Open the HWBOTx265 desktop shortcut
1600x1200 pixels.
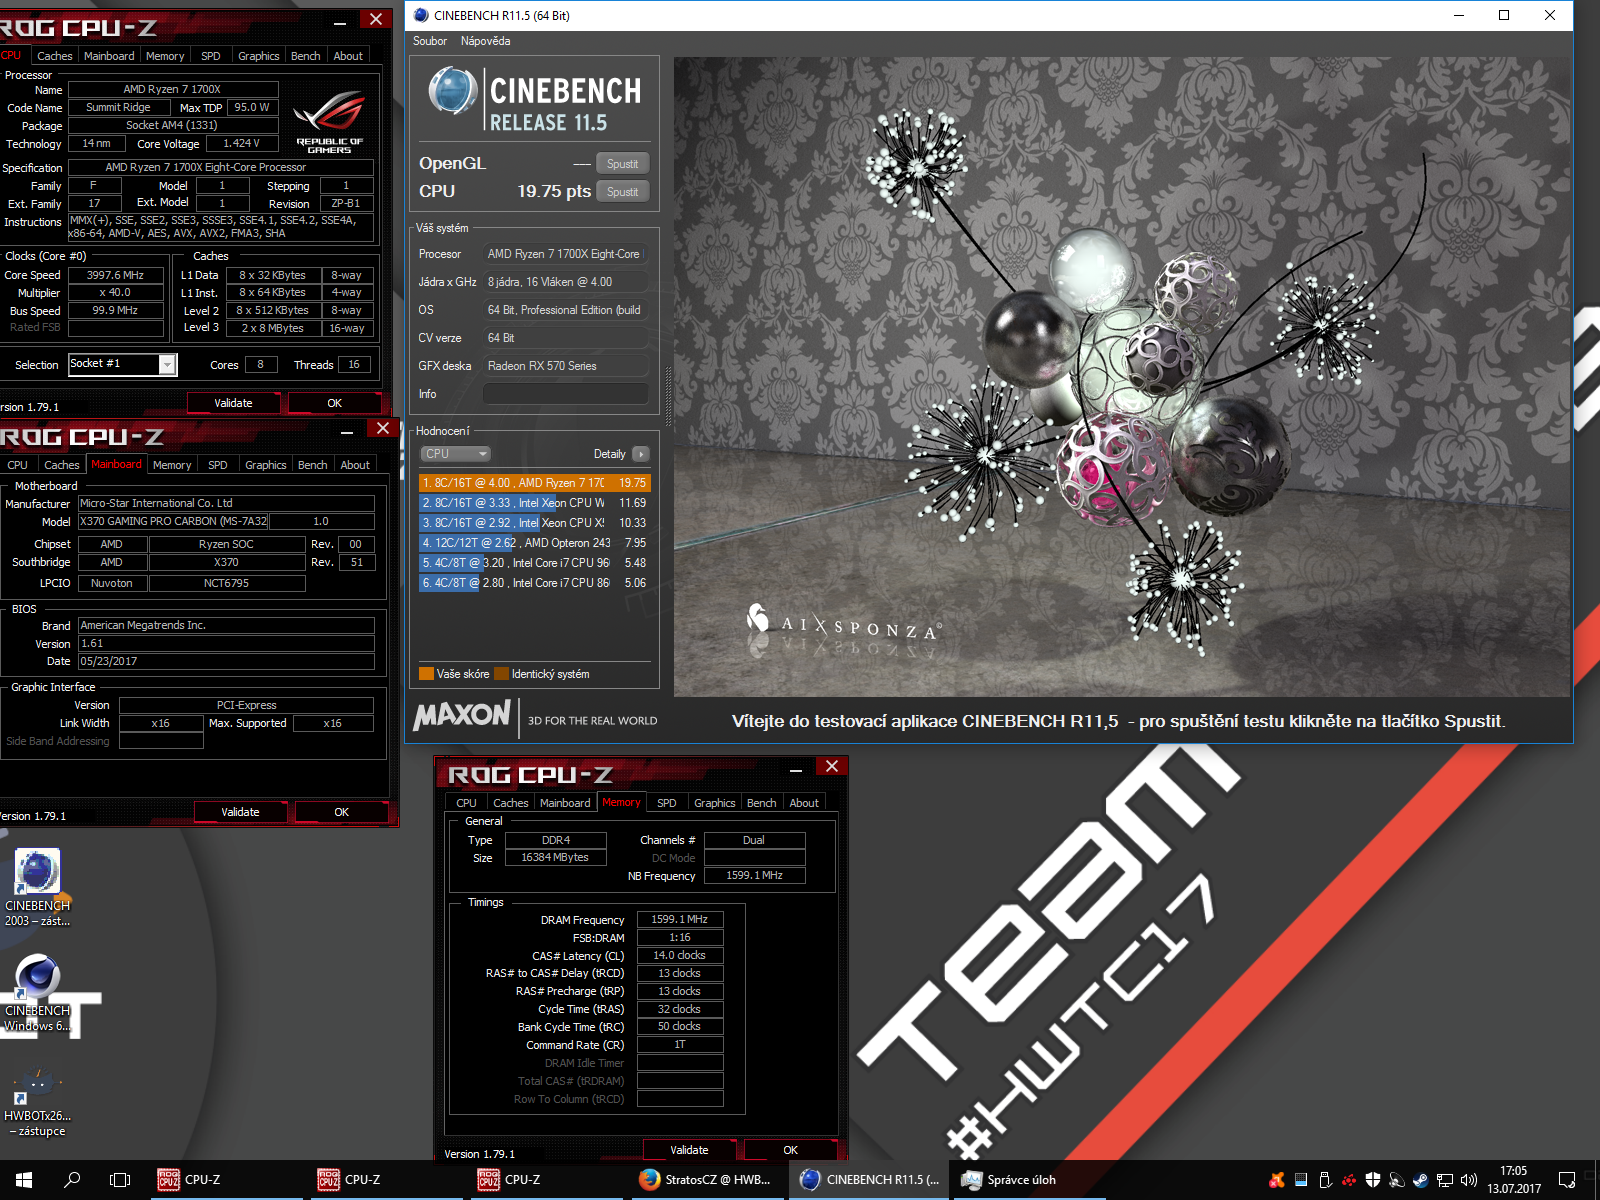pos(38,1101)
